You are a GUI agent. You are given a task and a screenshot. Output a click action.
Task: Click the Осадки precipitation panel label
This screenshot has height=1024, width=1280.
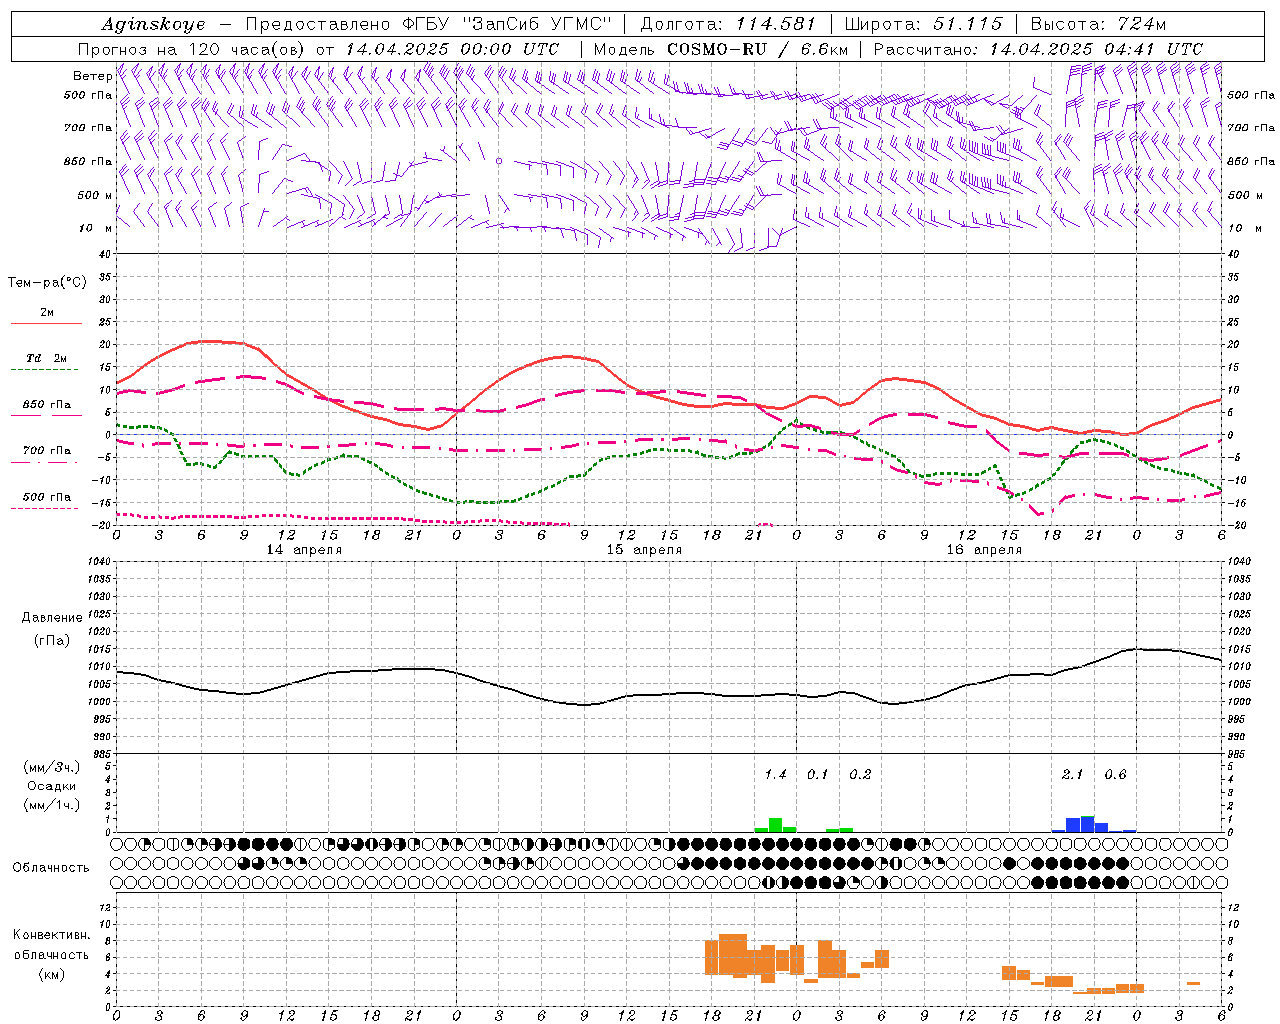51,786
